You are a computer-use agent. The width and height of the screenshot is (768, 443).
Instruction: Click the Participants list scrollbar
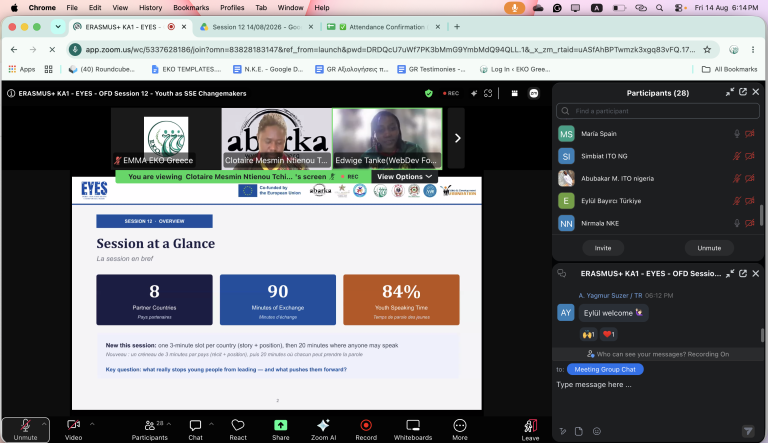tap(761, 215)
